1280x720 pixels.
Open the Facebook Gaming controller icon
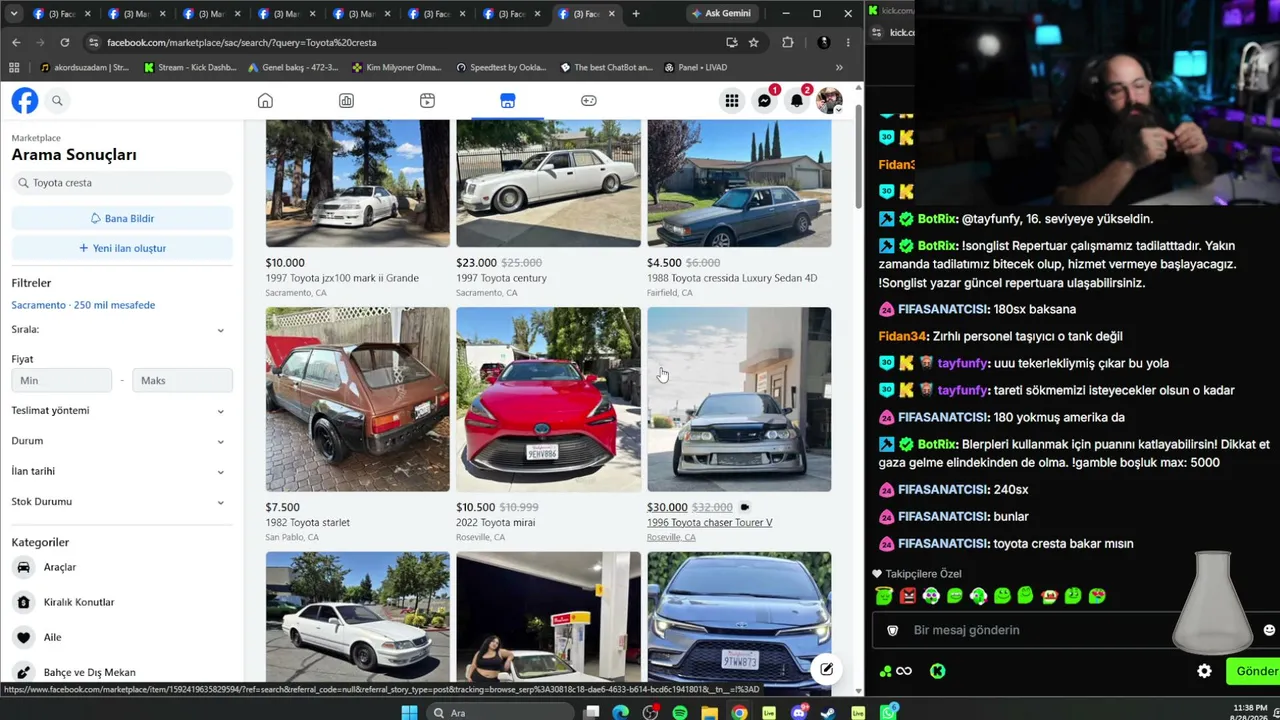pos(588,100)
